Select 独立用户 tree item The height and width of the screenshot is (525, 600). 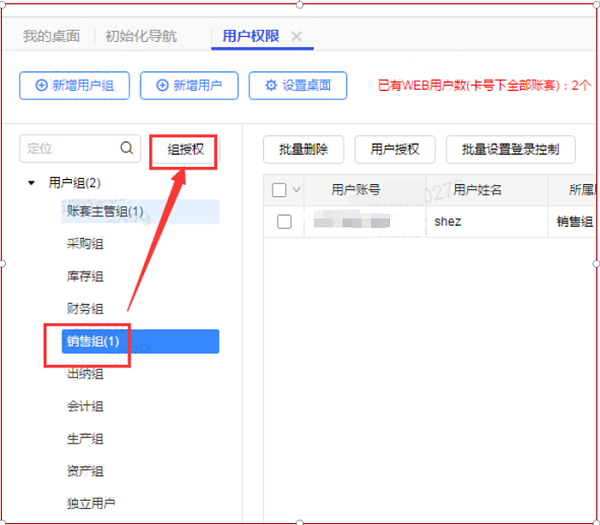[91, 503]
